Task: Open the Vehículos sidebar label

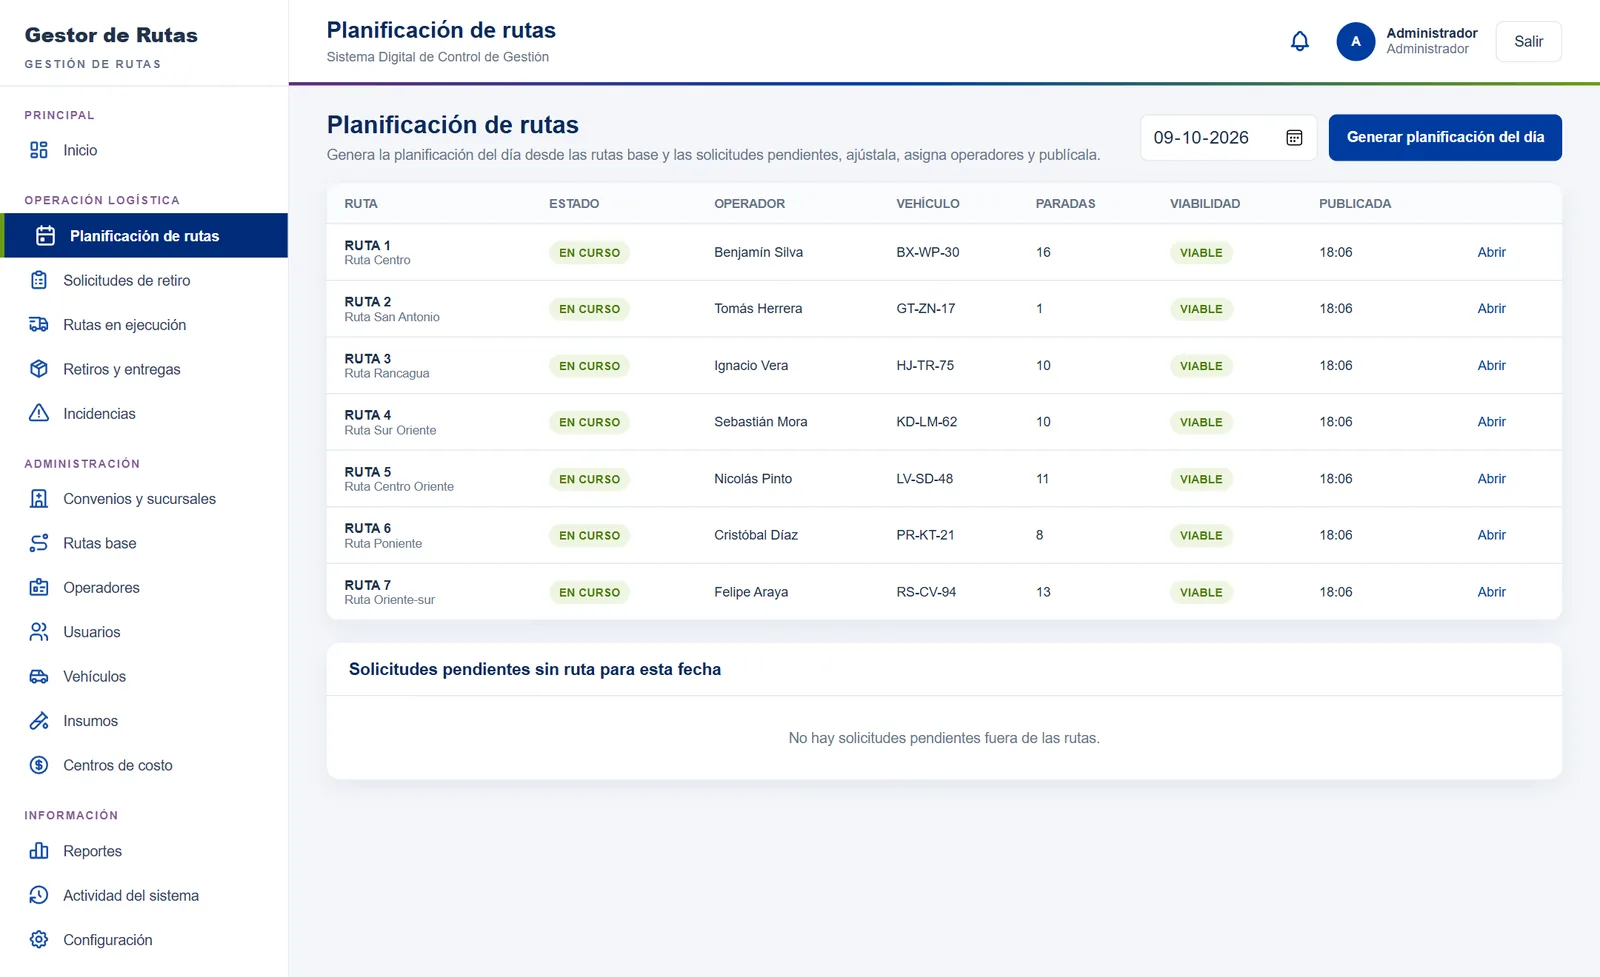Action: coord(94,677)
